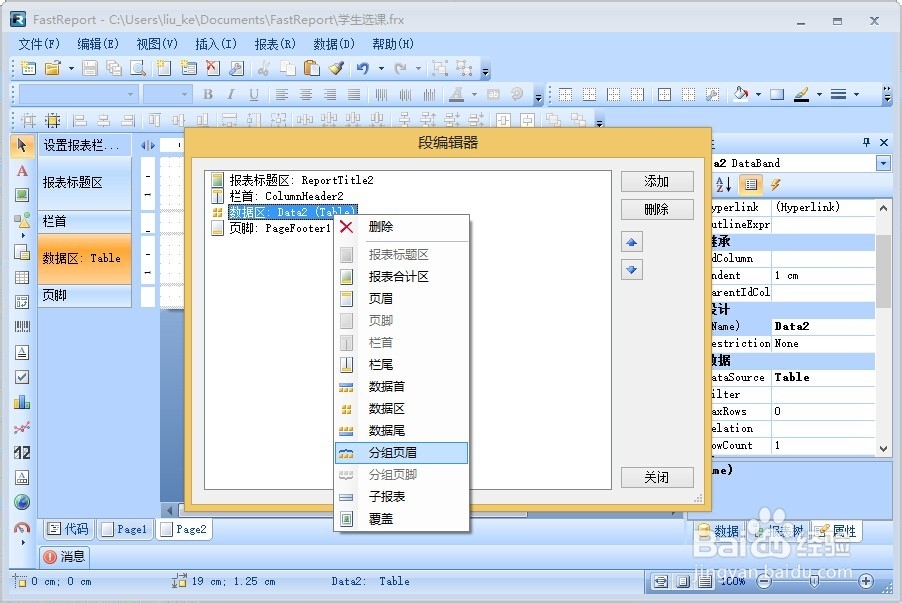This screenshot has width=902, height=603.
Task: Toggle Underline formatting
Action: click(x=254, y=94)
